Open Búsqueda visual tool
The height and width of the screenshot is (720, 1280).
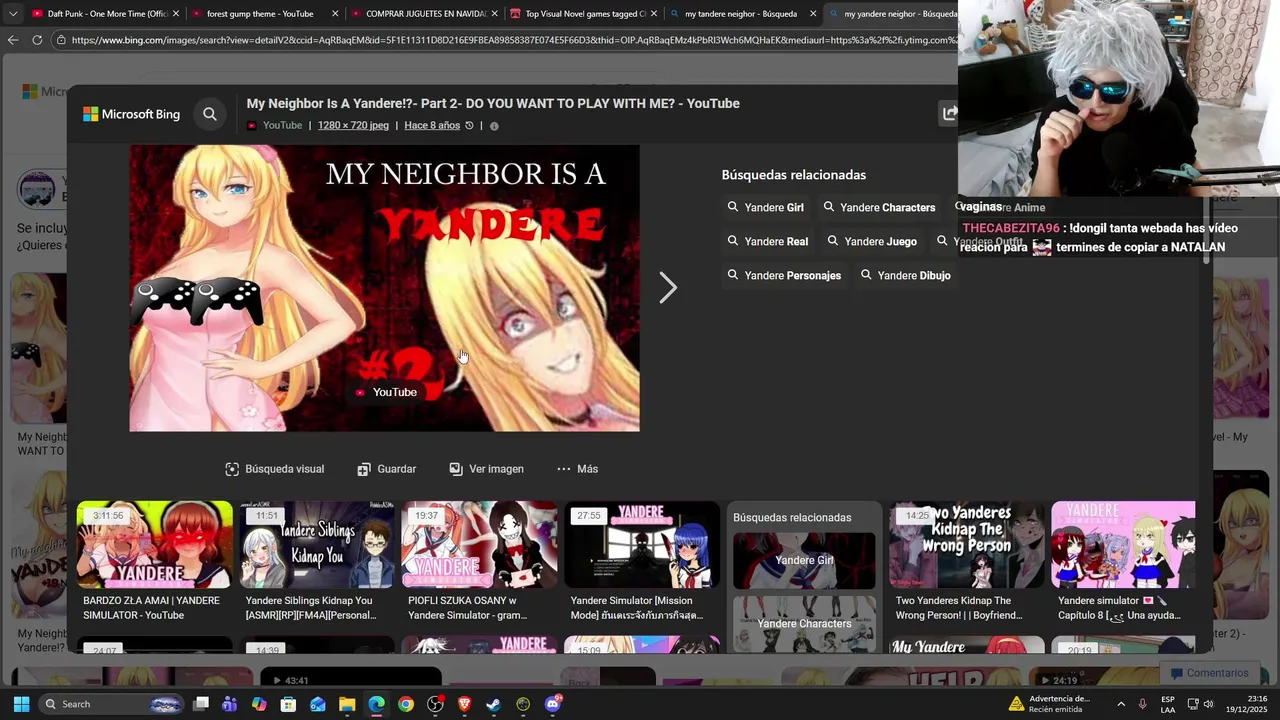(275, 469)
